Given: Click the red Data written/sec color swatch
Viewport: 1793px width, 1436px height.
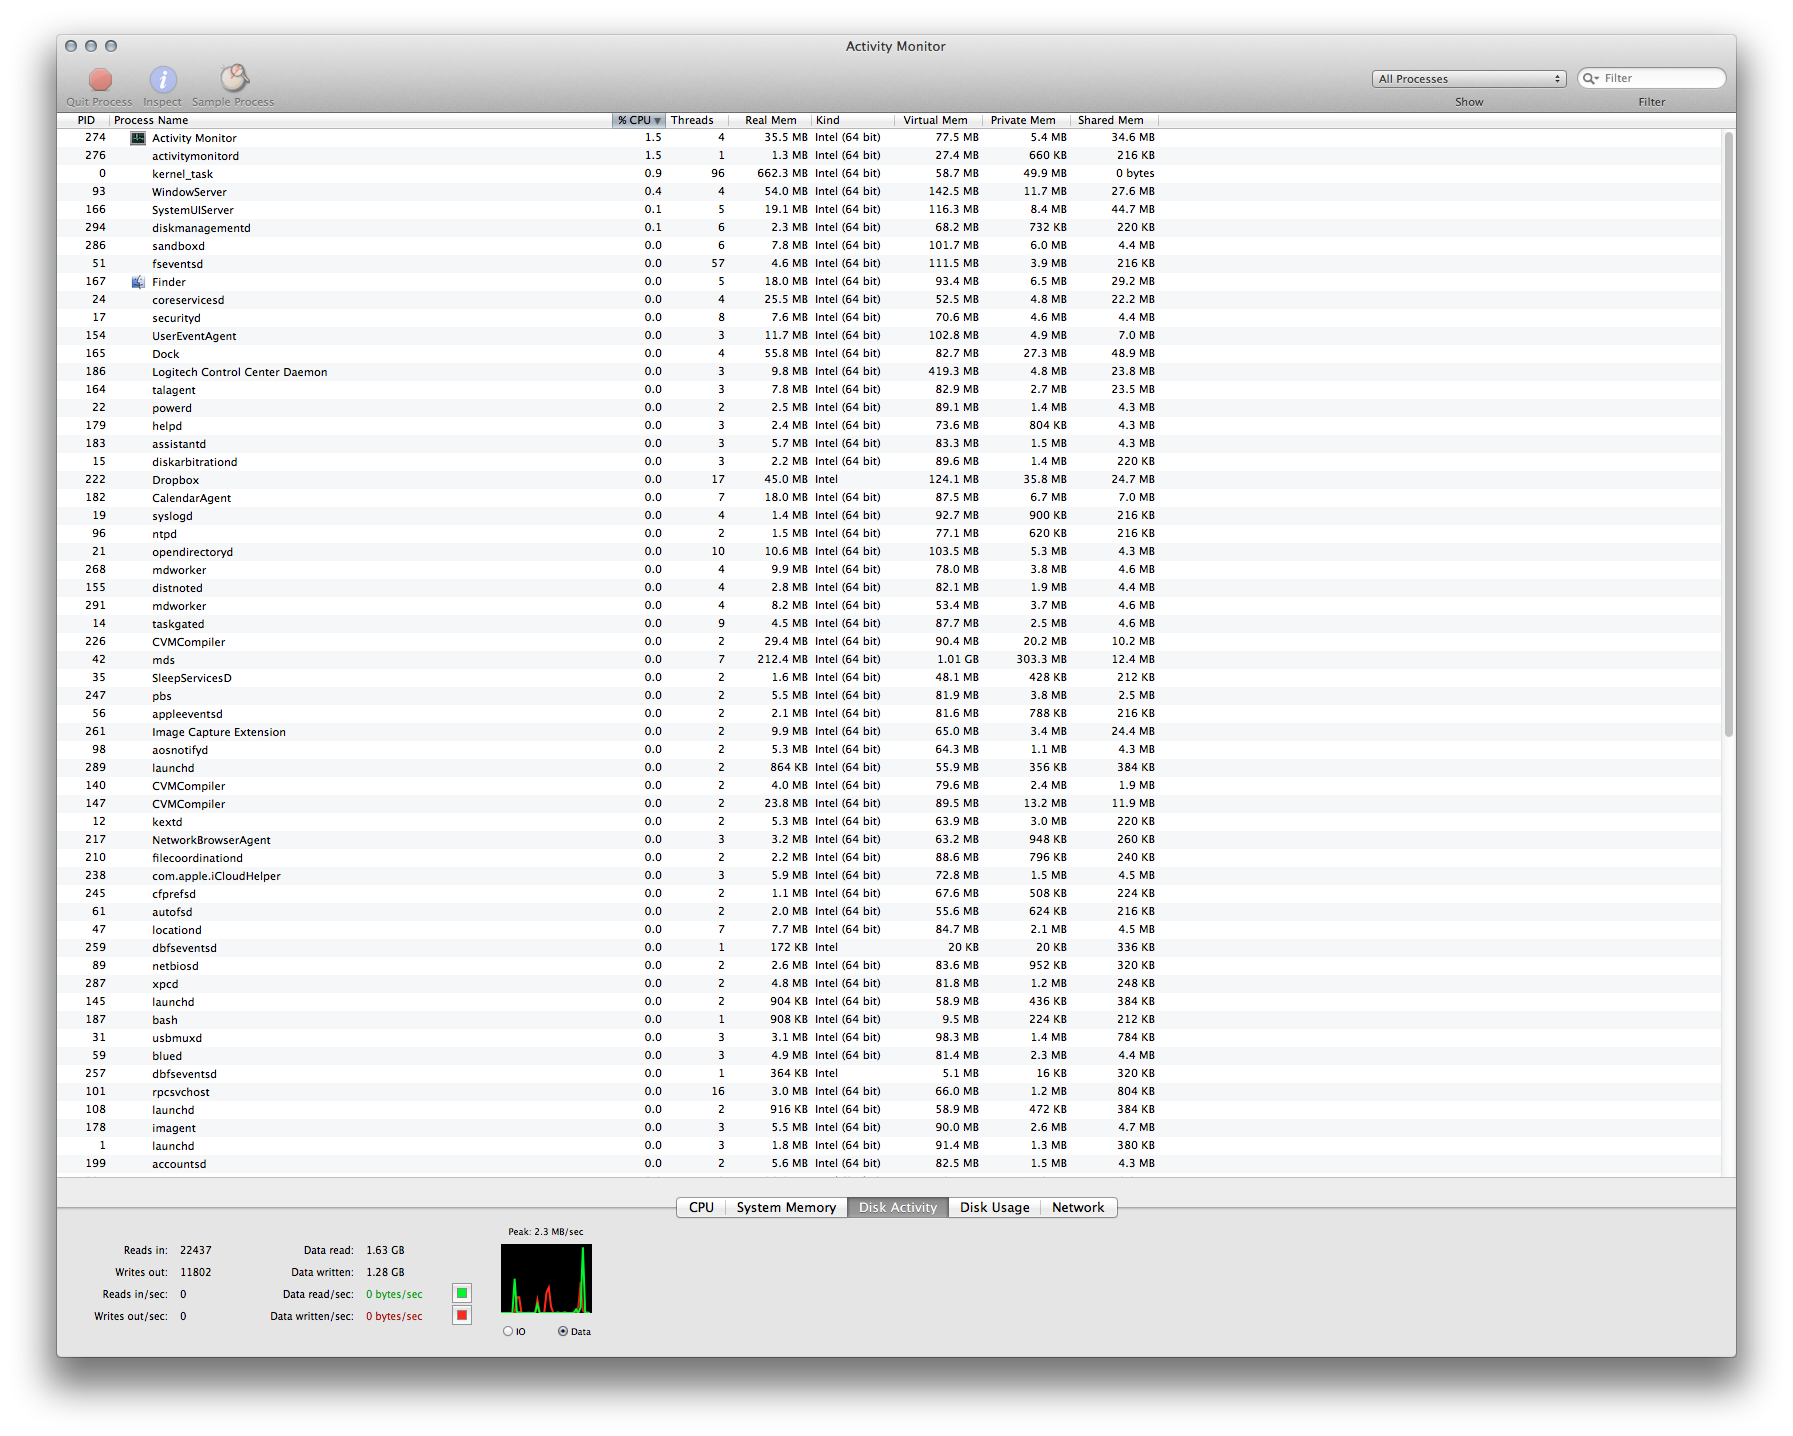Looking at the screenshot, I should [x=462, y=1315].
